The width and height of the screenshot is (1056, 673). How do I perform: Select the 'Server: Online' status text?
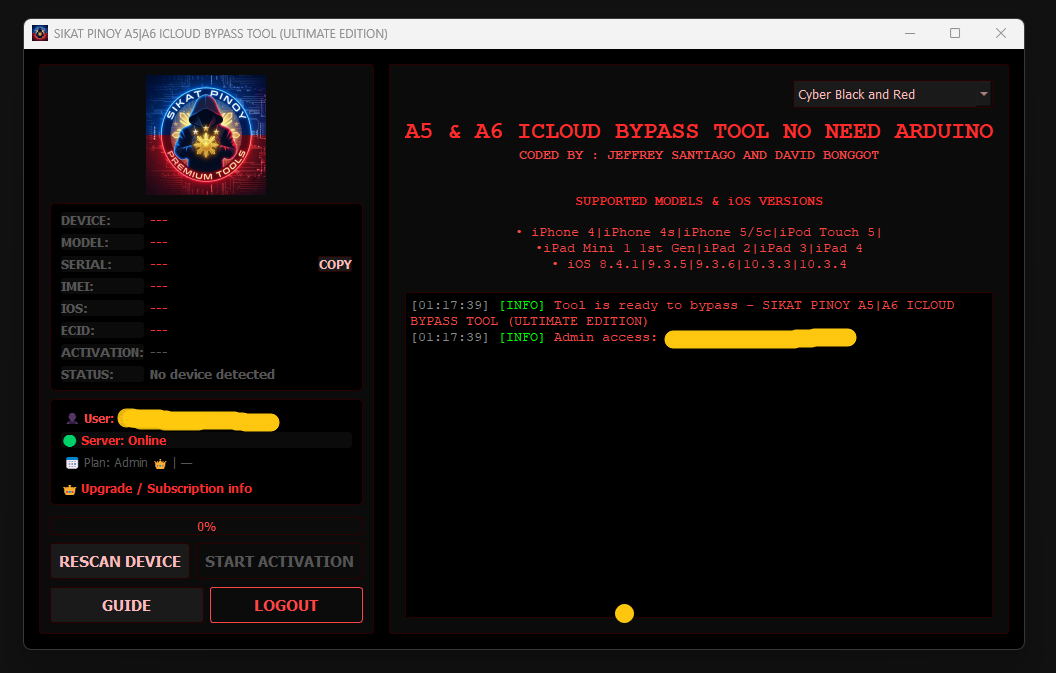click(124, 441)
